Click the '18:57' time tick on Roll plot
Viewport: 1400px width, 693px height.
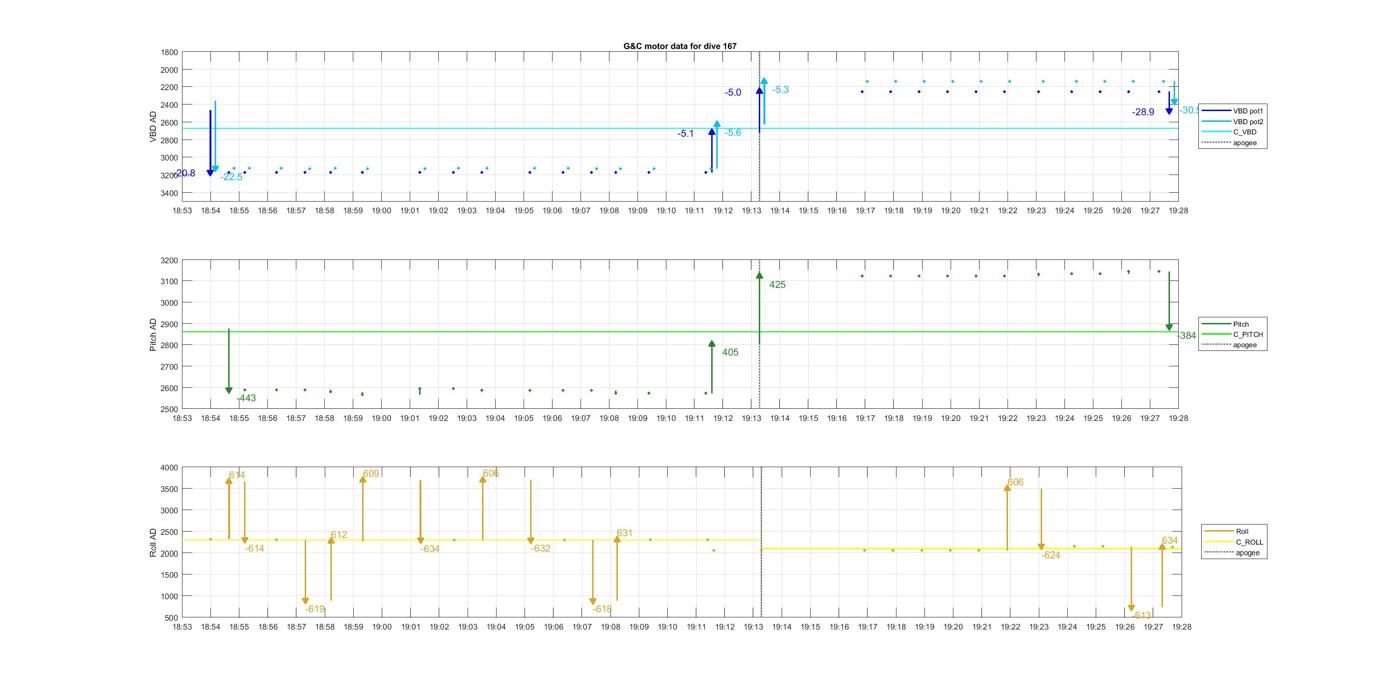click(296, 627)
